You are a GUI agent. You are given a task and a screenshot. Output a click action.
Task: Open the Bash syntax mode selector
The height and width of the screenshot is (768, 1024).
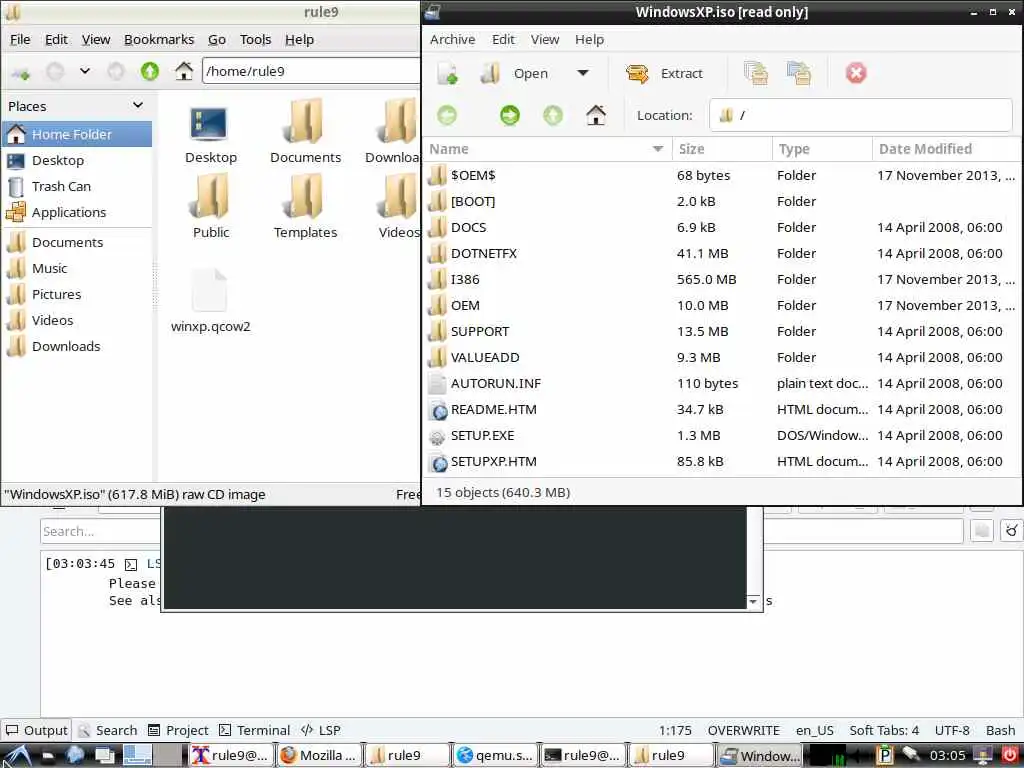1000,730
